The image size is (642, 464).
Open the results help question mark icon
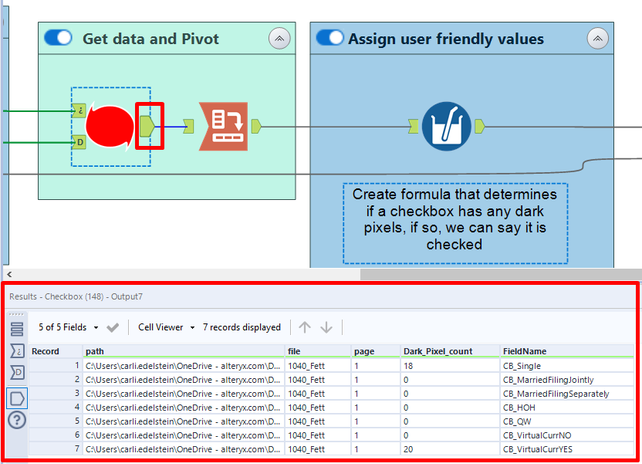click(17, 420)
